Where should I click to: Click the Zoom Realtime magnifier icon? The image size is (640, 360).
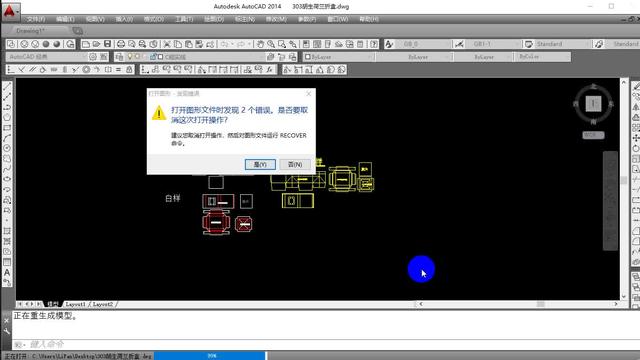coord(271,44)
